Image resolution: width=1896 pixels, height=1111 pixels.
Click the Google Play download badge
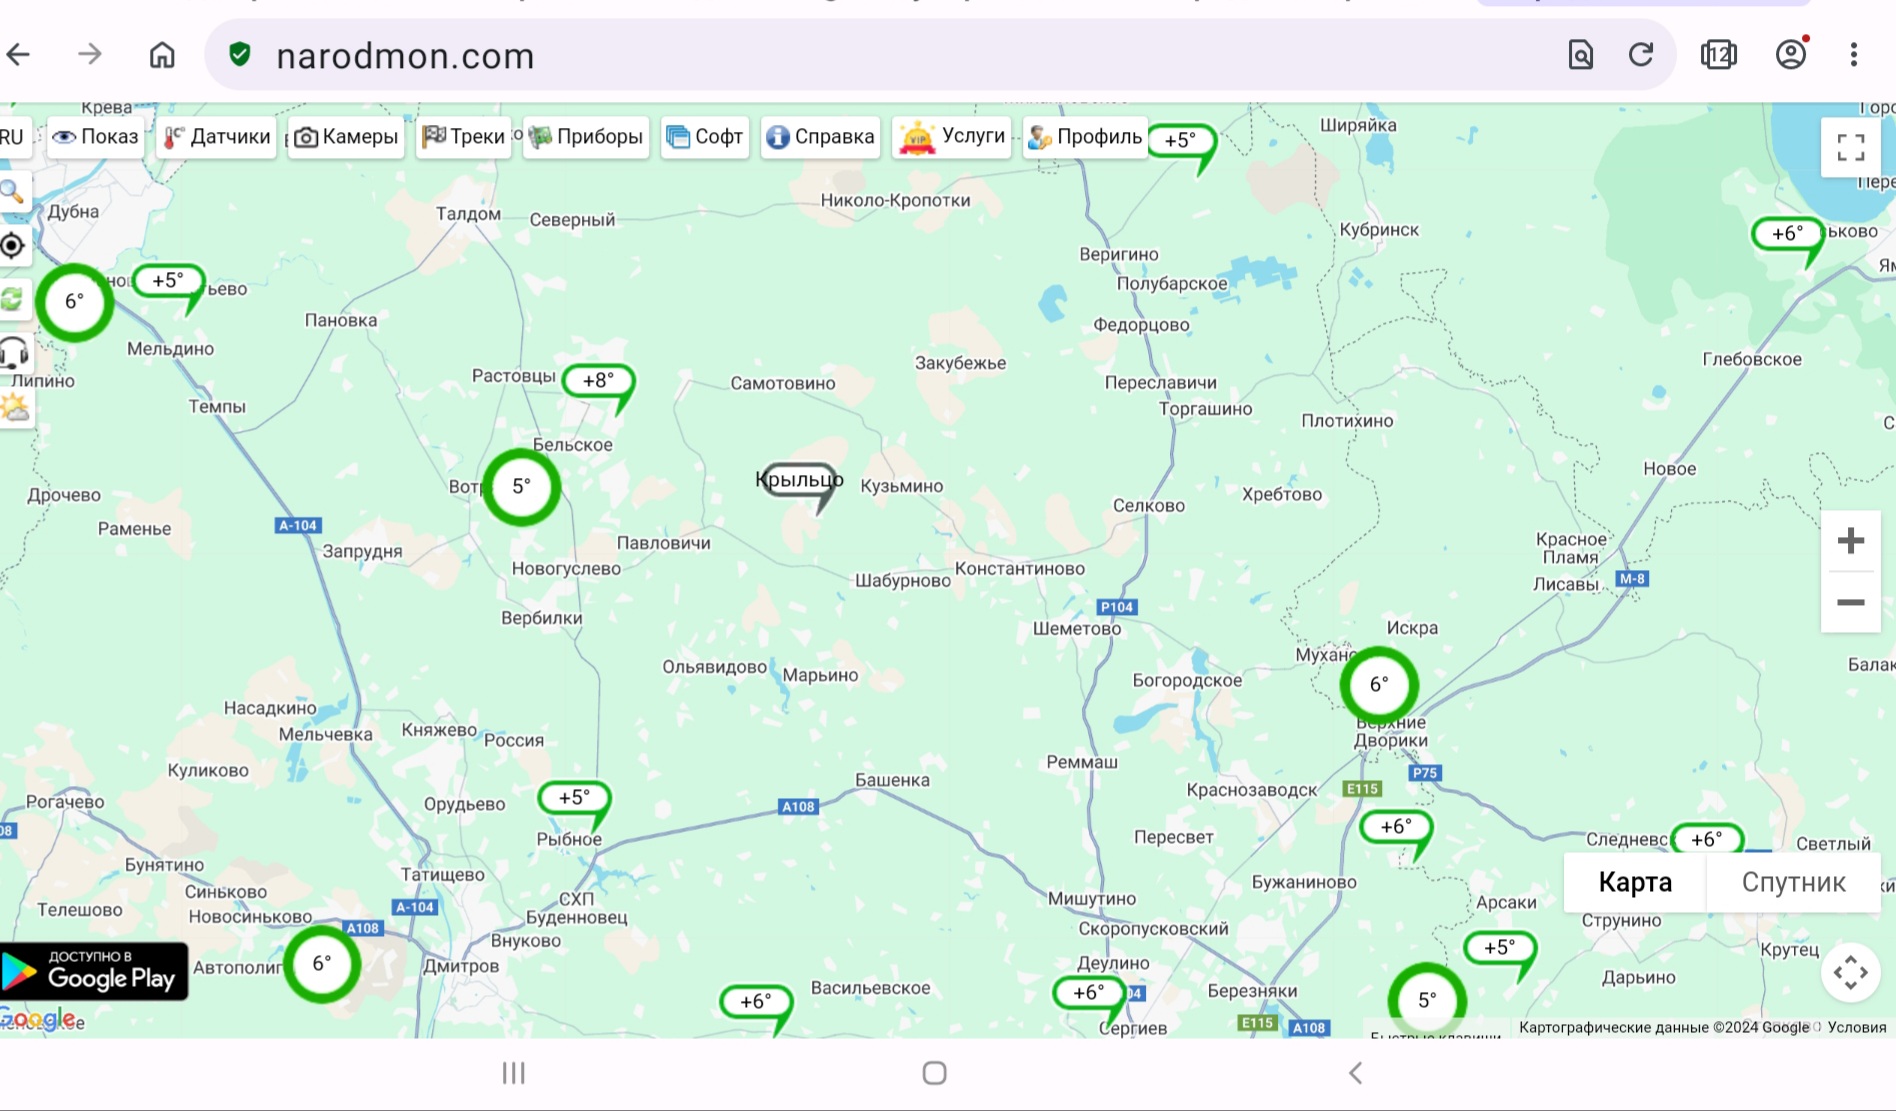point(93,971)
